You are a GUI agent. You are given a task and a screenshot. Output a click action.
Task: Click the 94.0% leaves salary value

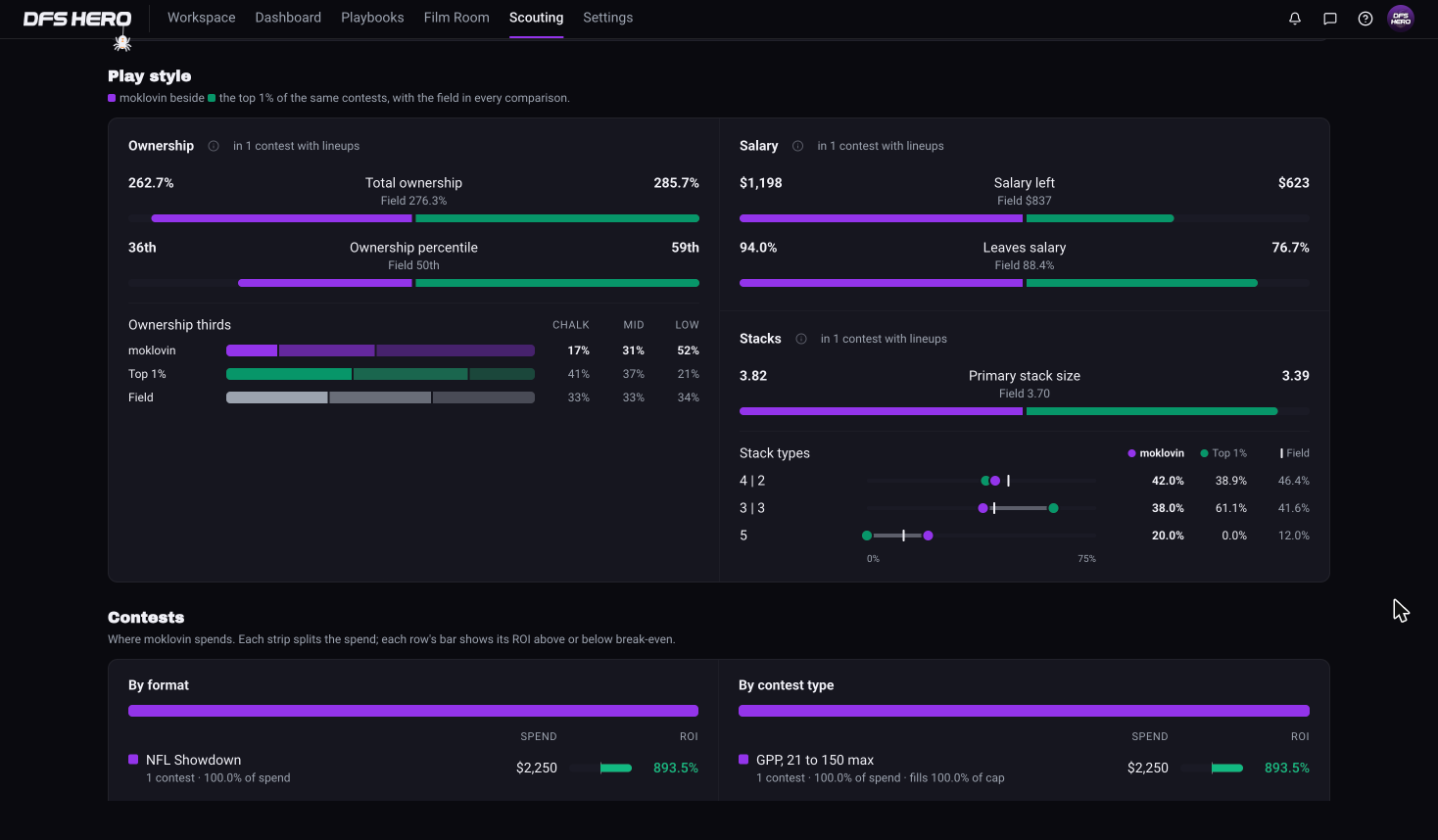758,248
